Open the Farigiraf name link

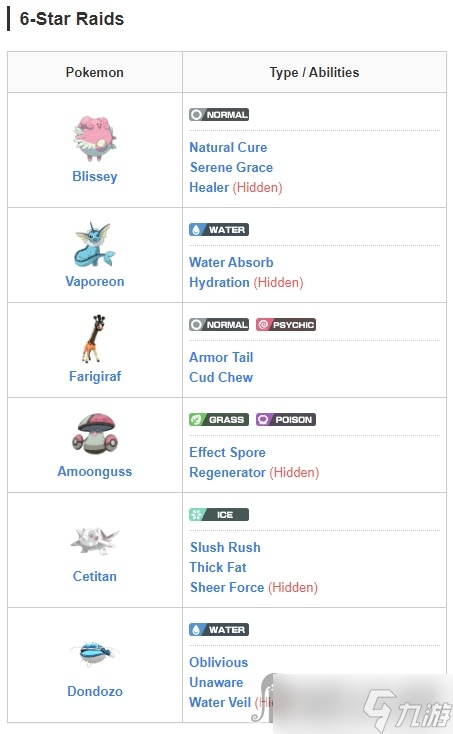pyautogui.click(x=95, y=376)
